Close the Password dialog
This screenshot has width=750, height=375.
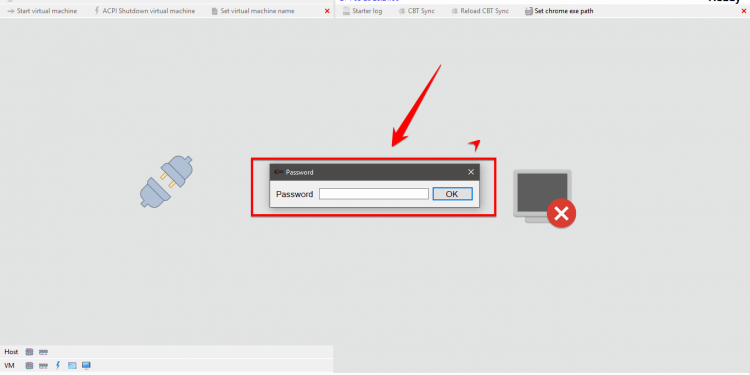tap(471, 172)
